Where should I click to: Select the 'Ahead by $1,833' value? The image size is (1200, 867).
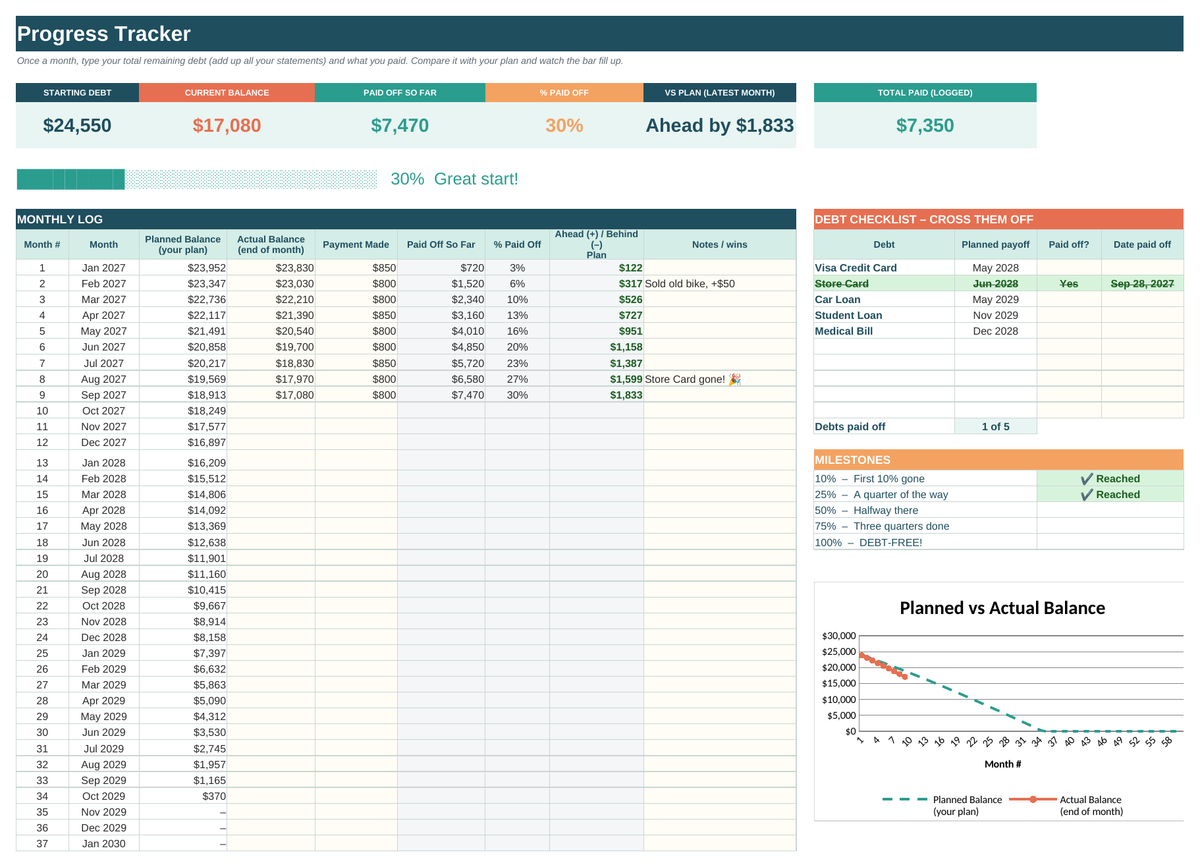pos(720,125)
